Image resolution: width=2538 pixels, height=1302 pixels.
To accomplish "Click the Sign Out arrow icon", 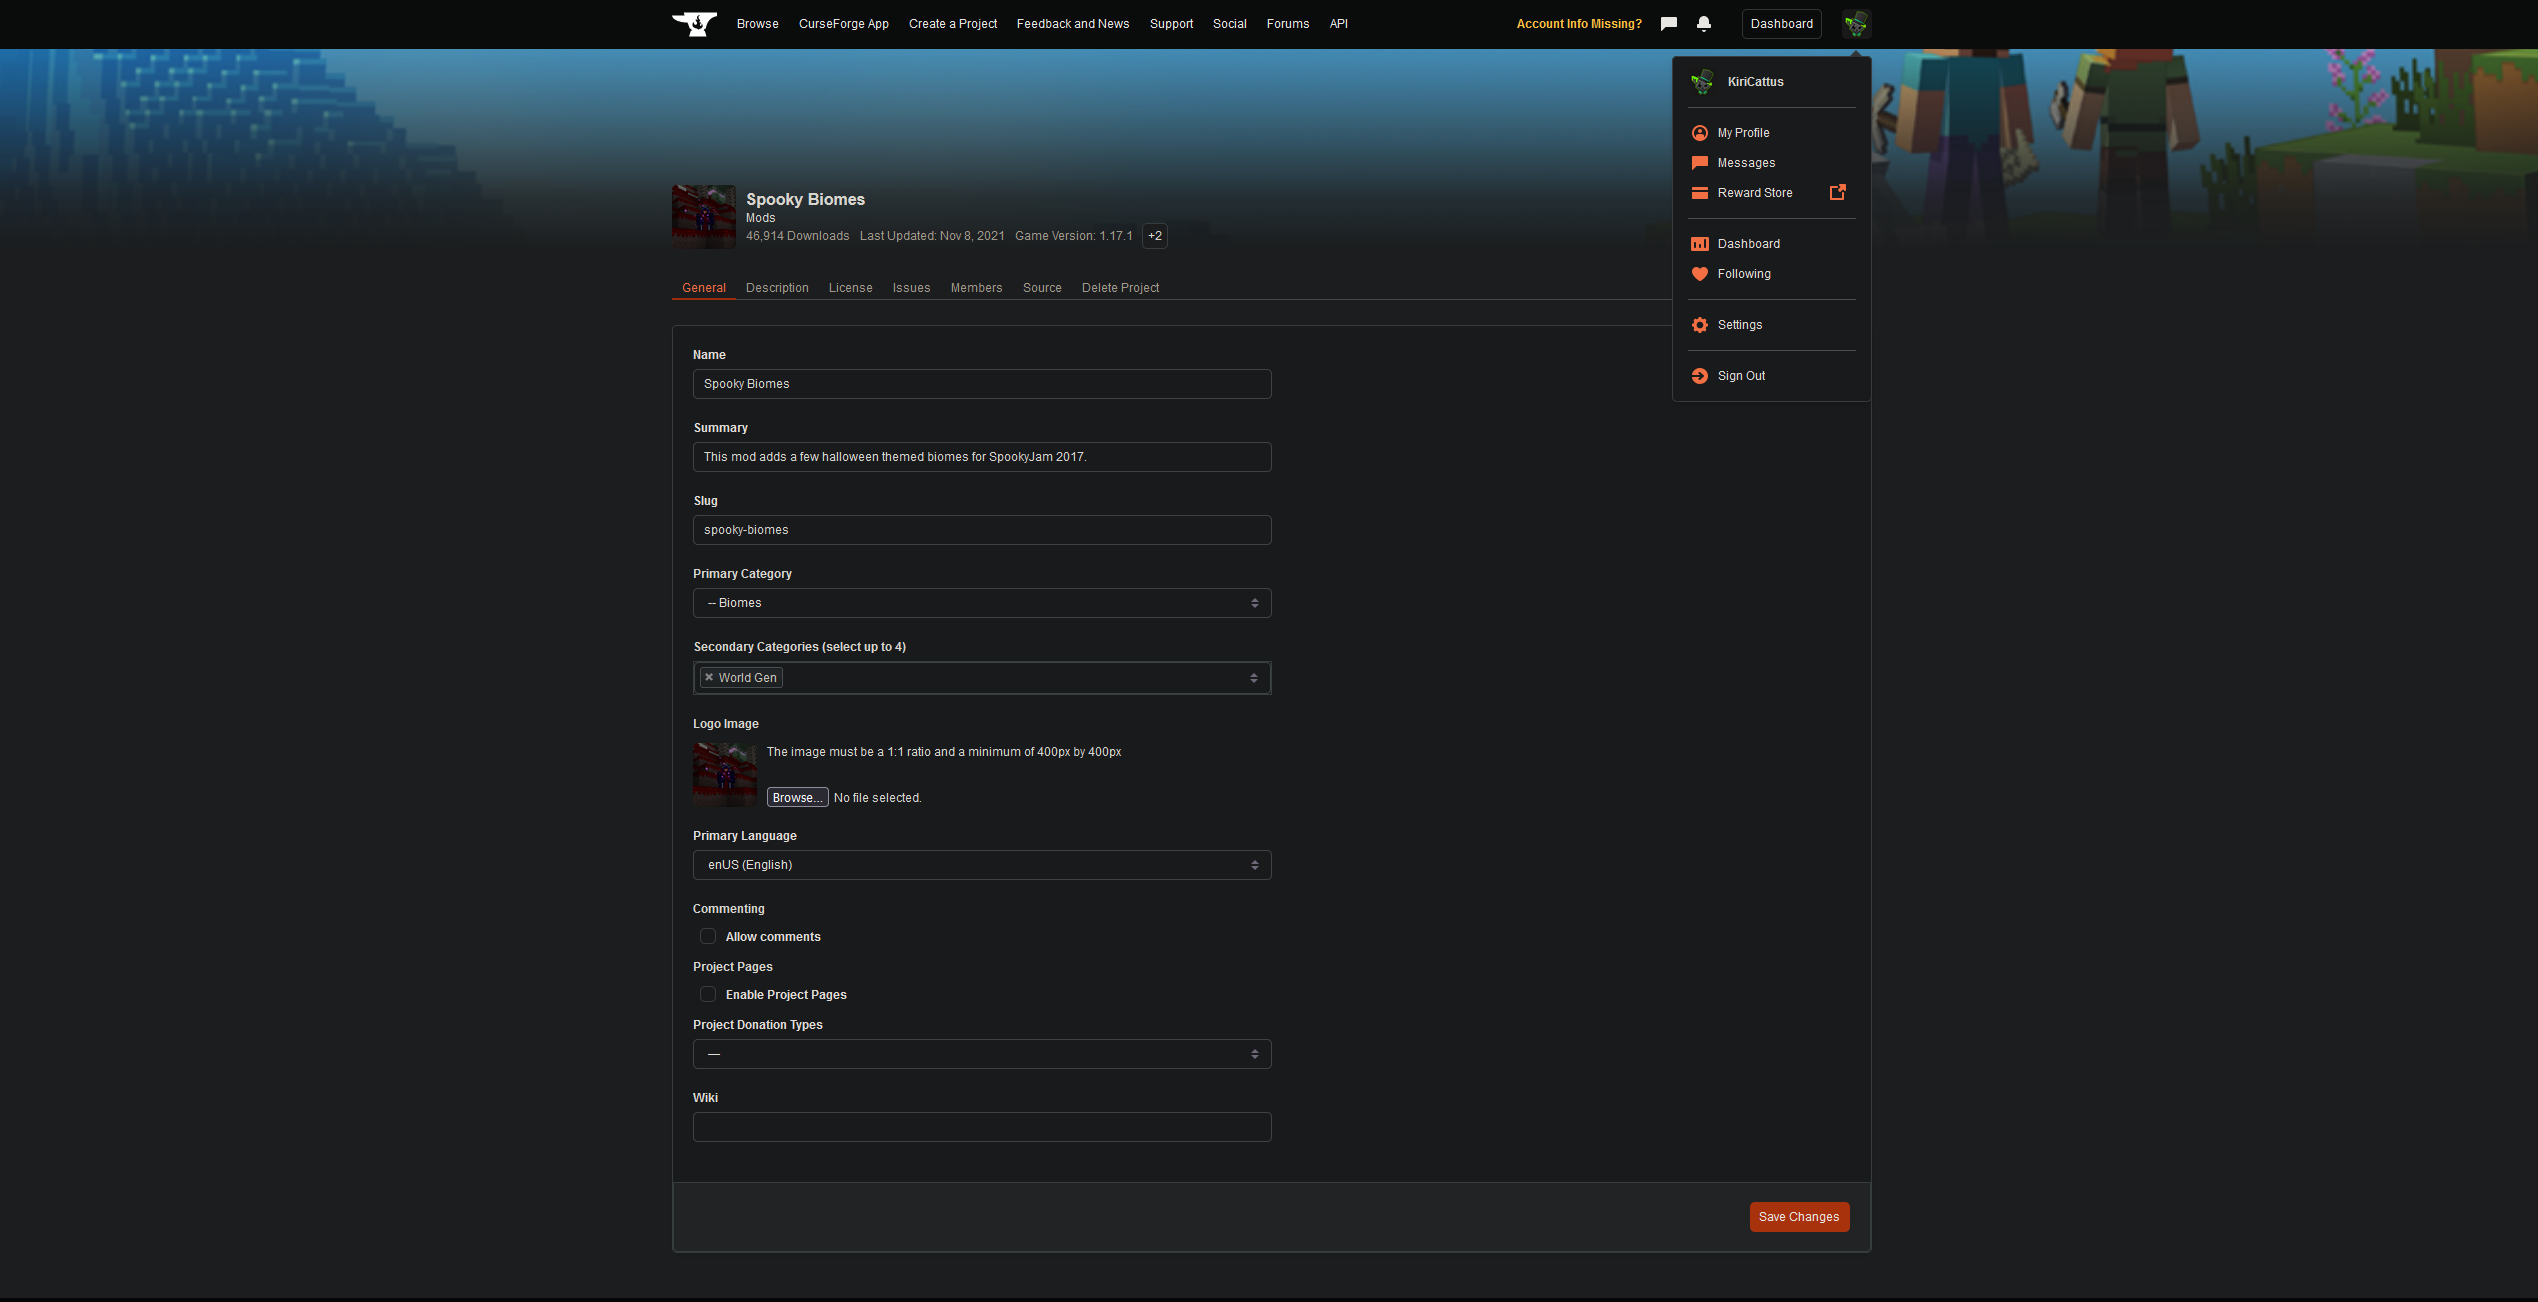I will pyautogui.click(x=1699, y=376).
